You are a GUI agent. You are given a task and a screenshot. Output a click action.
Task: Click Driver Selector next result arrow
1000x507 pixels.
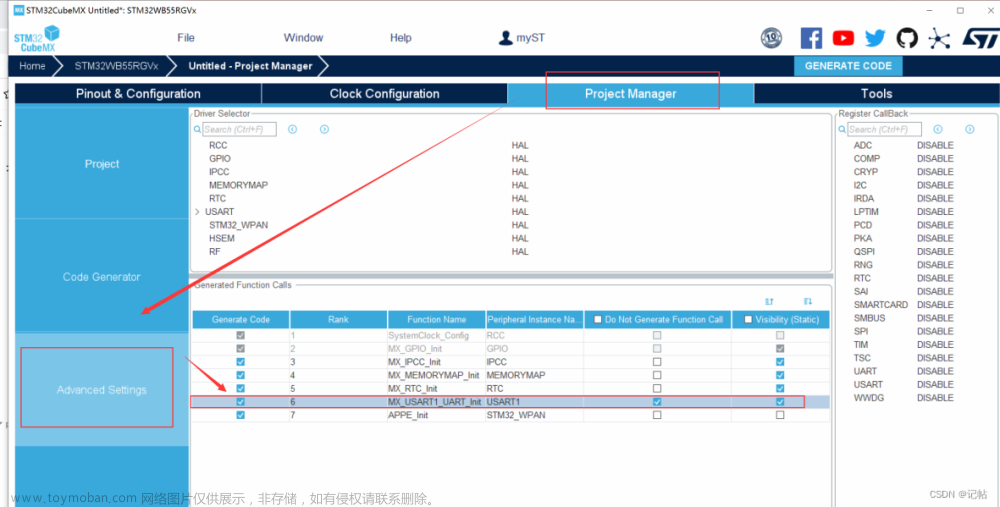pos(324,129)
